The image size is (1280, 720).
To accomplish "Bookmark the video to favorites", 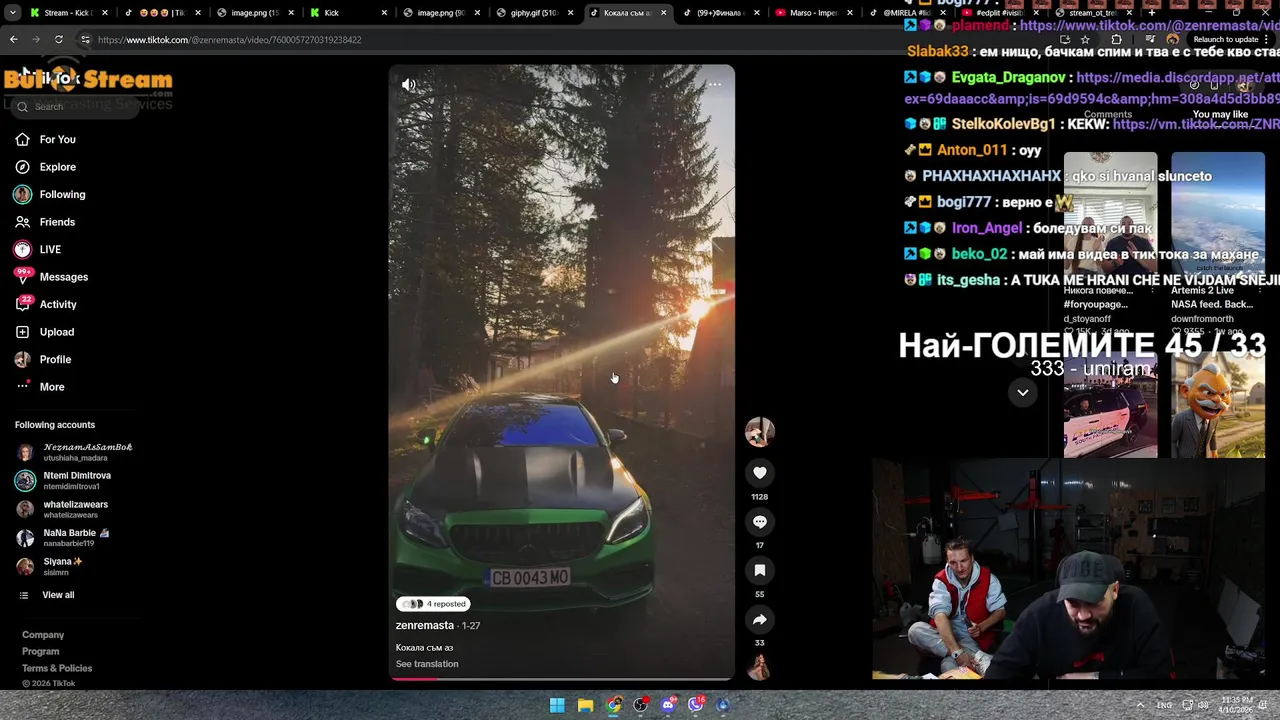I will click(760, 570).
